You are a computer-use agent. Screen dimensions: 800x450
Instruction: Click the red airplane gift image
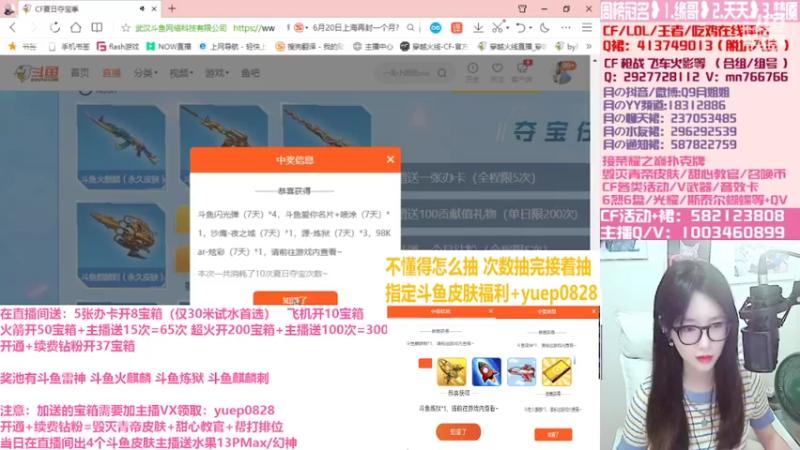pyautogui.click(x=521, y=371)
